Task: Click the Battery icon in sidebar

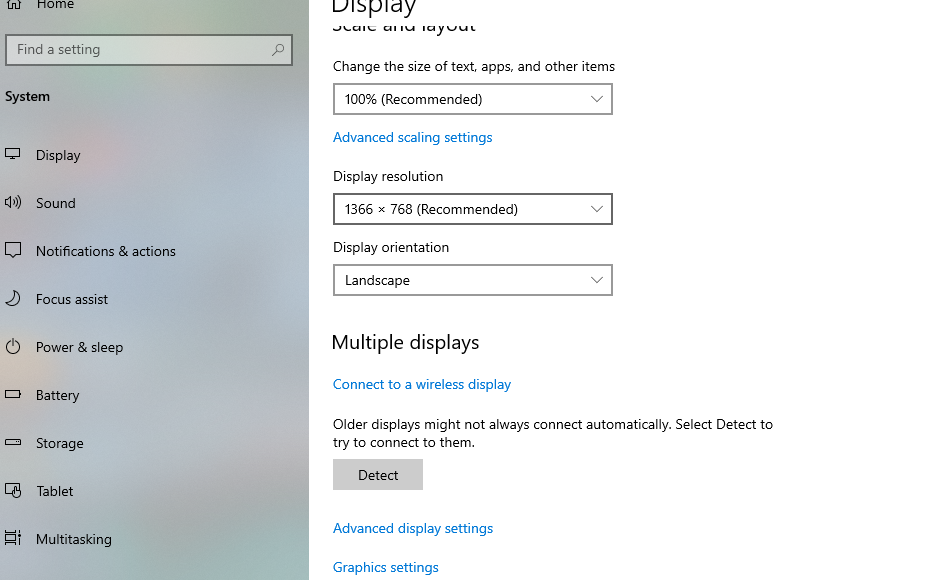Action: pyautogui.click(x=13, y=395)
